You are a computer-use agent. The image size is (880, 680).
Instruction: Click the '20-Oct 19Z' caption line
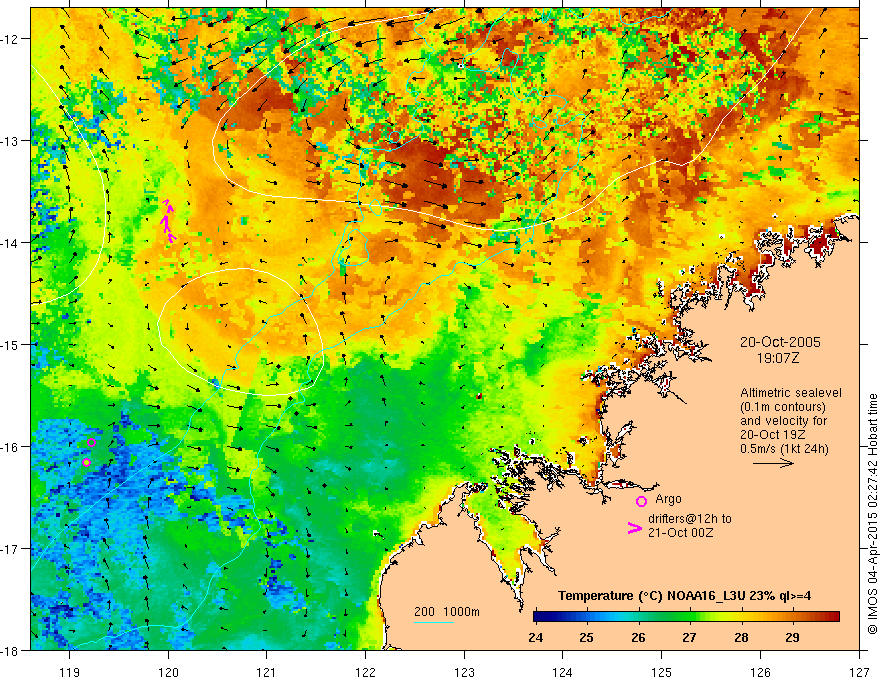pos(771,435)
